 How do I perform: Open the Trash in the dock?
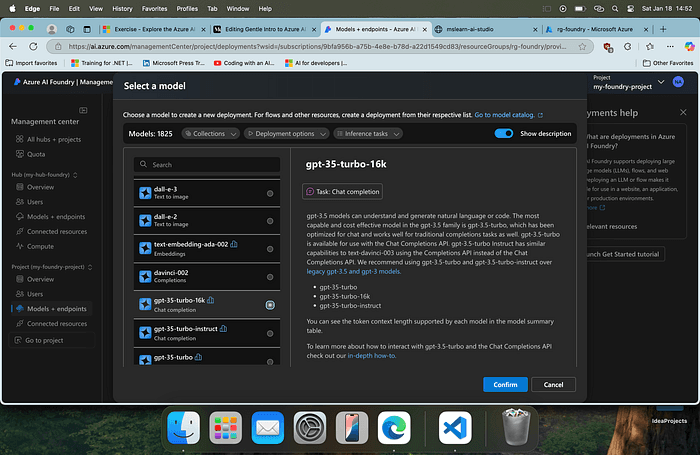click(516, 427)
